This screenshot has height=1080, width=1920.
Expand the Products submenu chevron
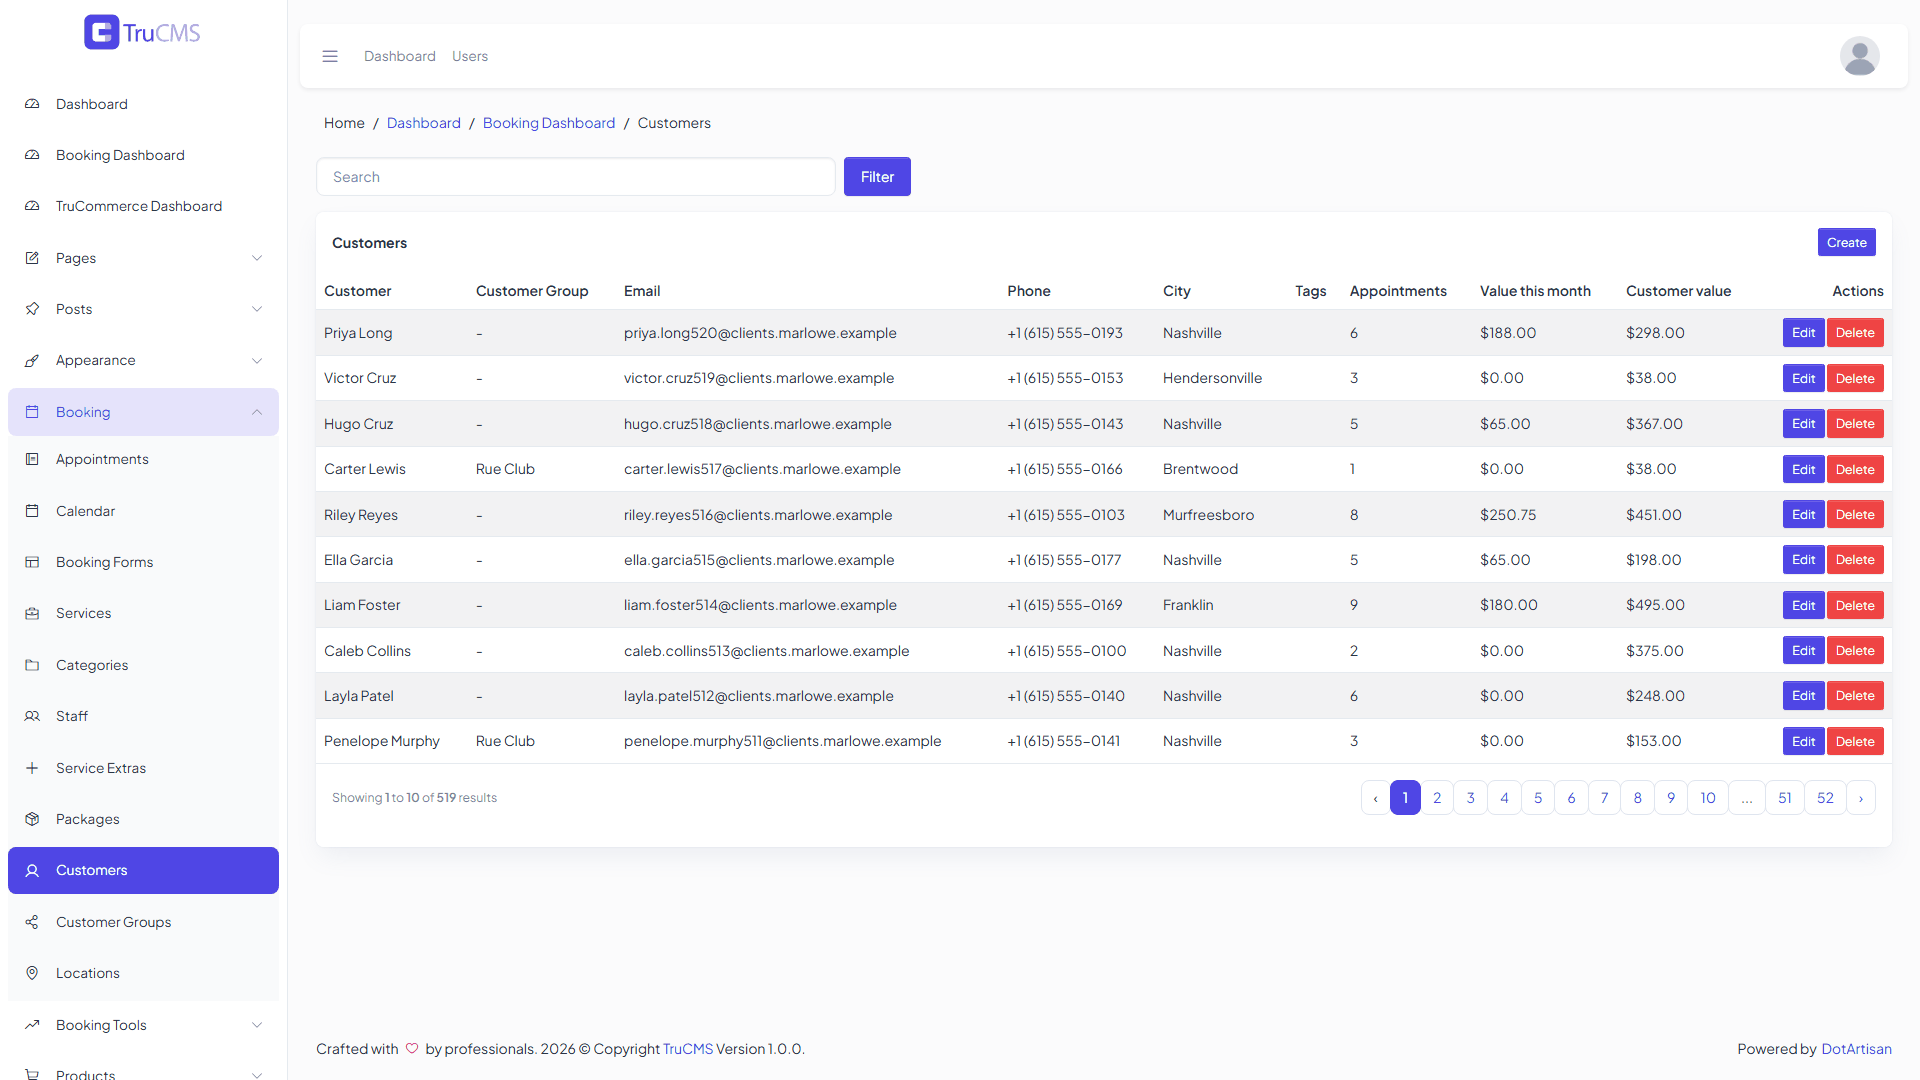257,1074
